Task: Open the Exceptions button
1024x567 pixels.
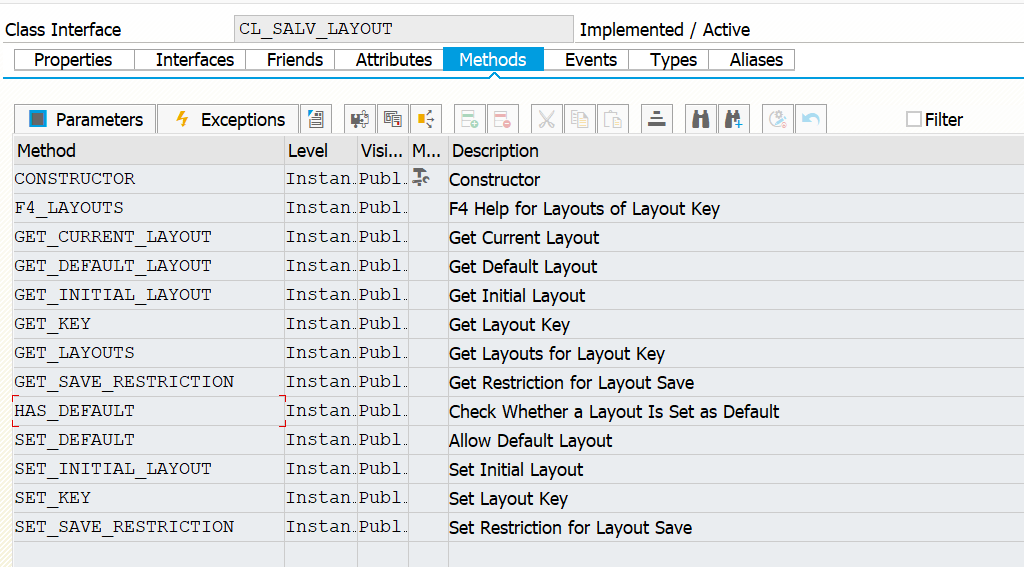Action: click(x=228, y=119)
